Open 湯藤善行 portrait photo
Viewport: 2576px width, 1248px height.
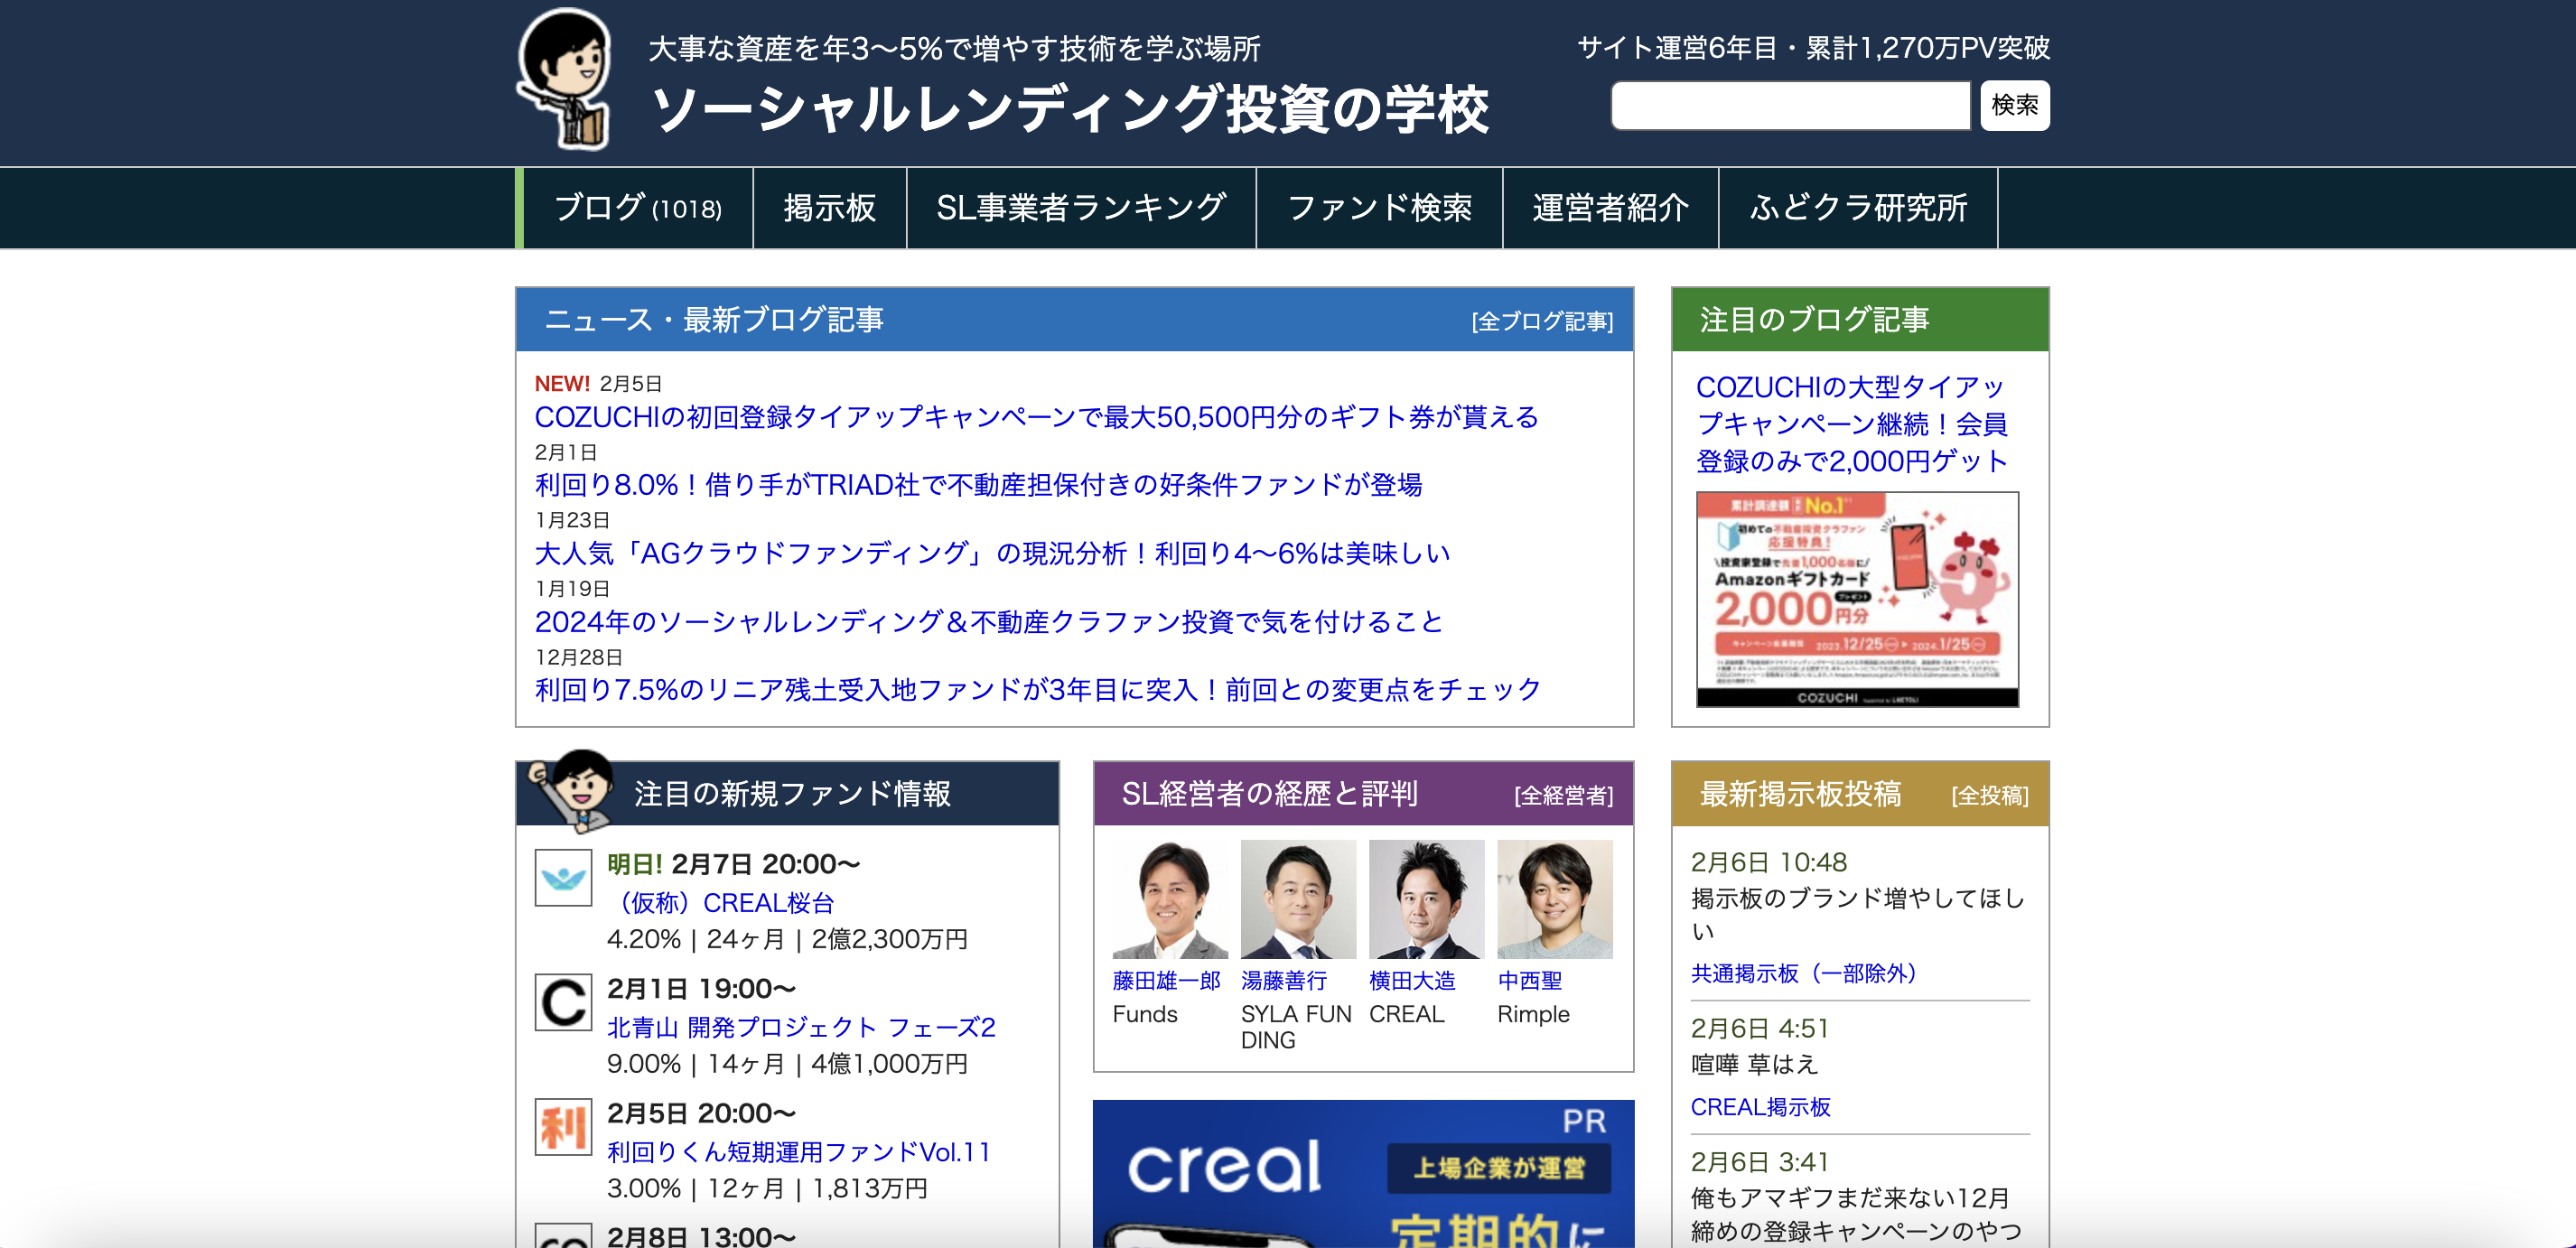1298,900
